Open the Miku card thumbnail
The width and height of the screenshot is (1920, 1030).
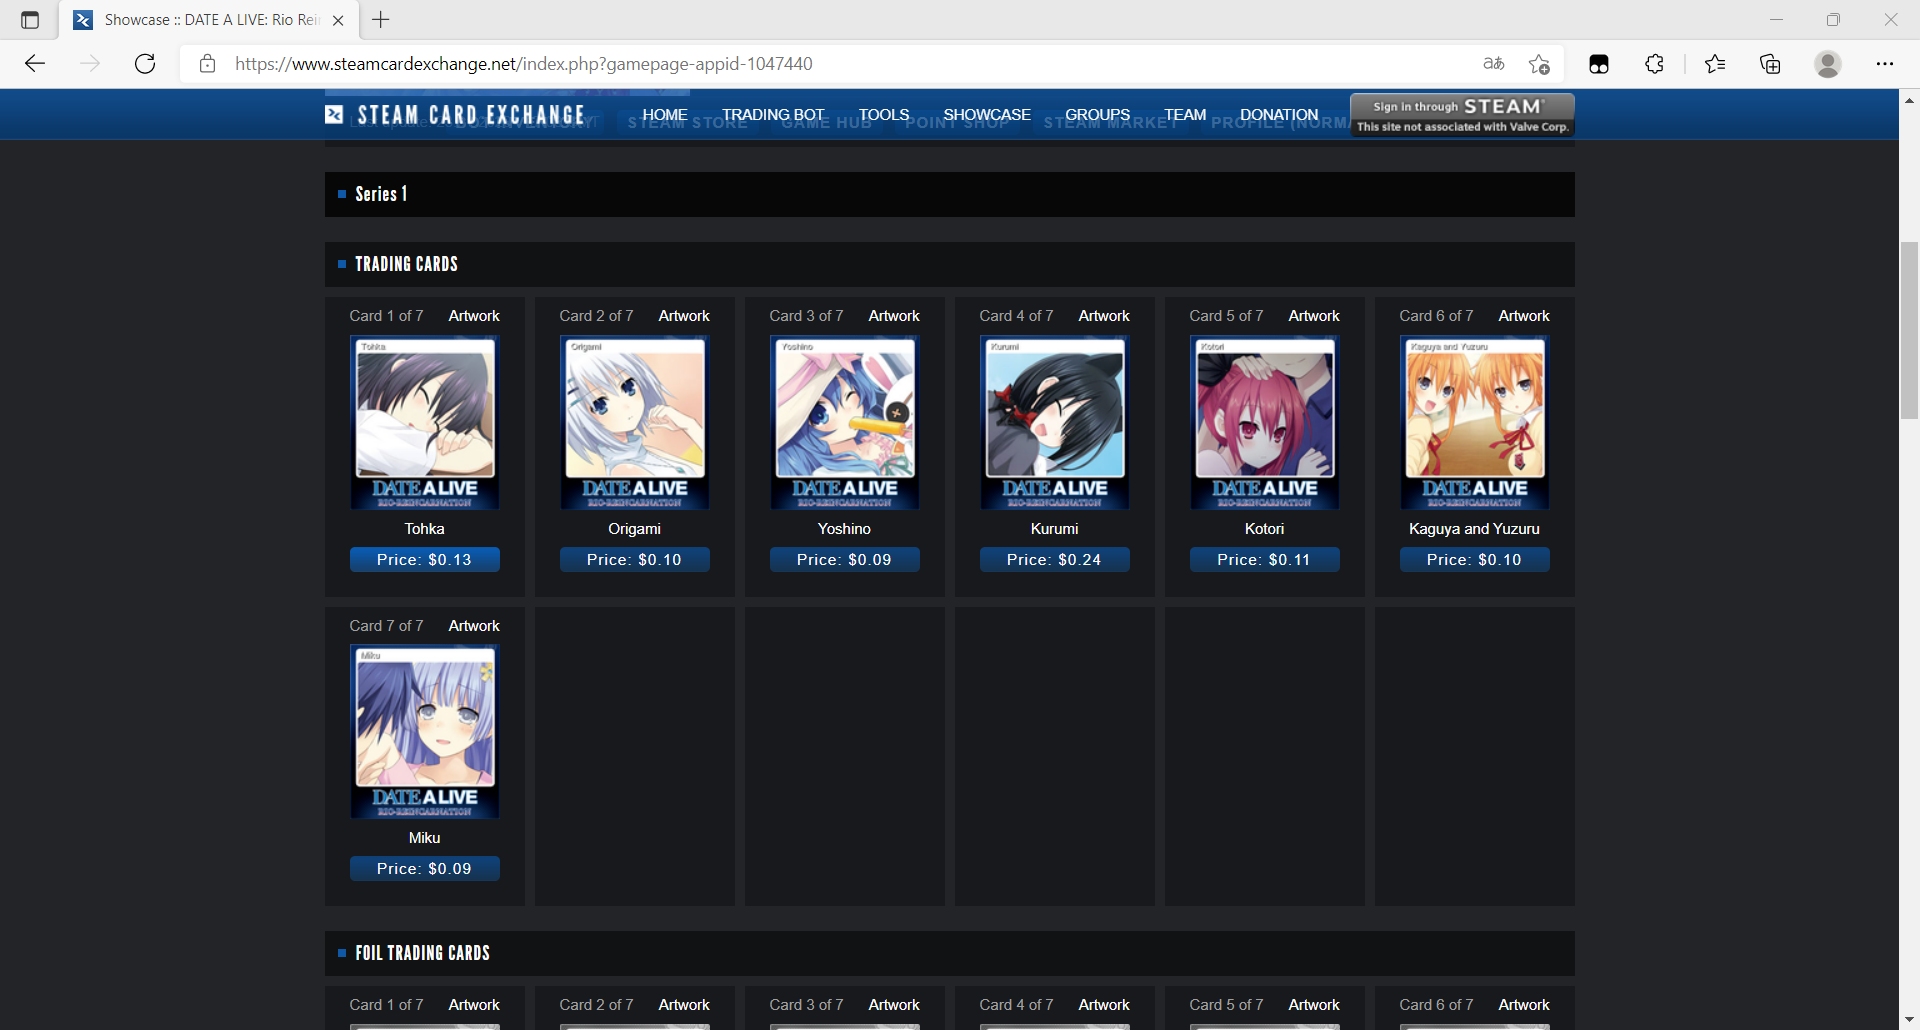425,732
